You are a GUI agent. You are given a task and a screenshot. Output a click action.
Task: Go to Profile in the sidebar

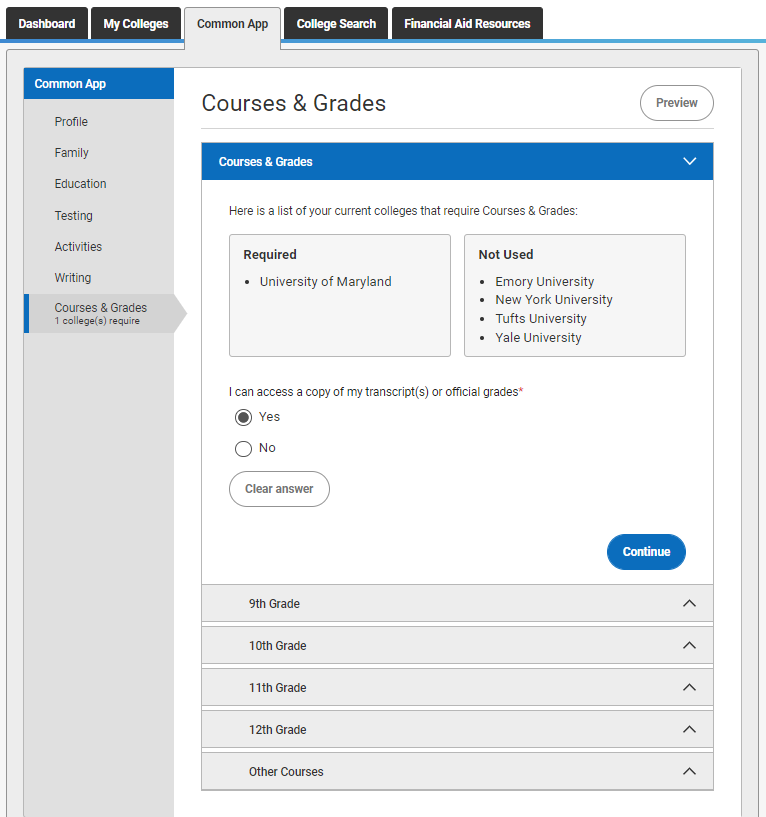71,121
